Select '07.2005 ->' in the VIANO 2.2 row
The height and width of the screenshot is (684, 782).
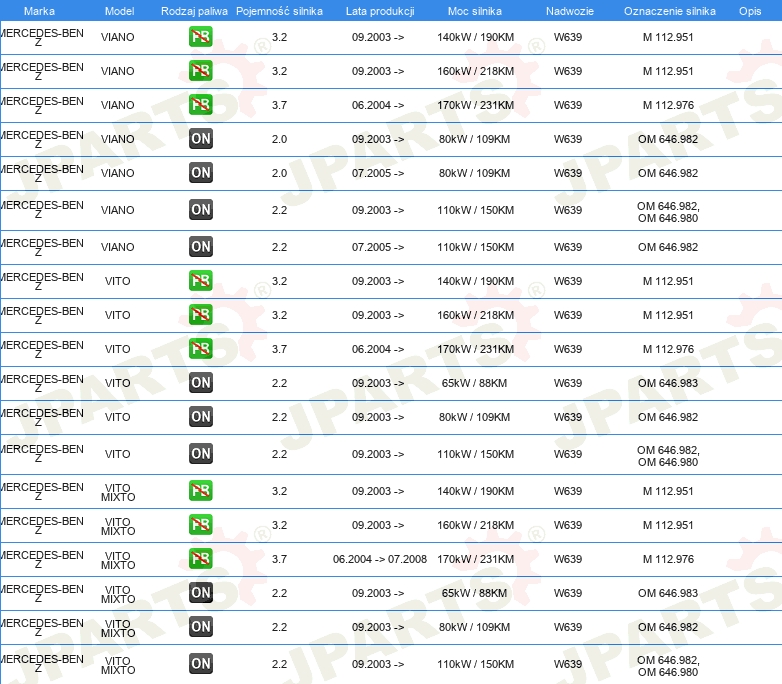(x=378, y=247)
